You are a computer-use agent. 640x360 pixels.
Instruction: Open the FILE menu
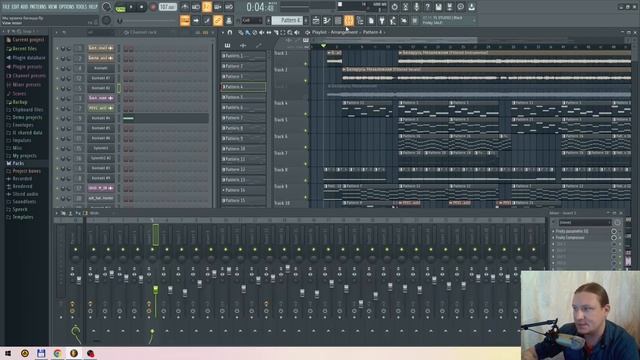tap(6, 7)
